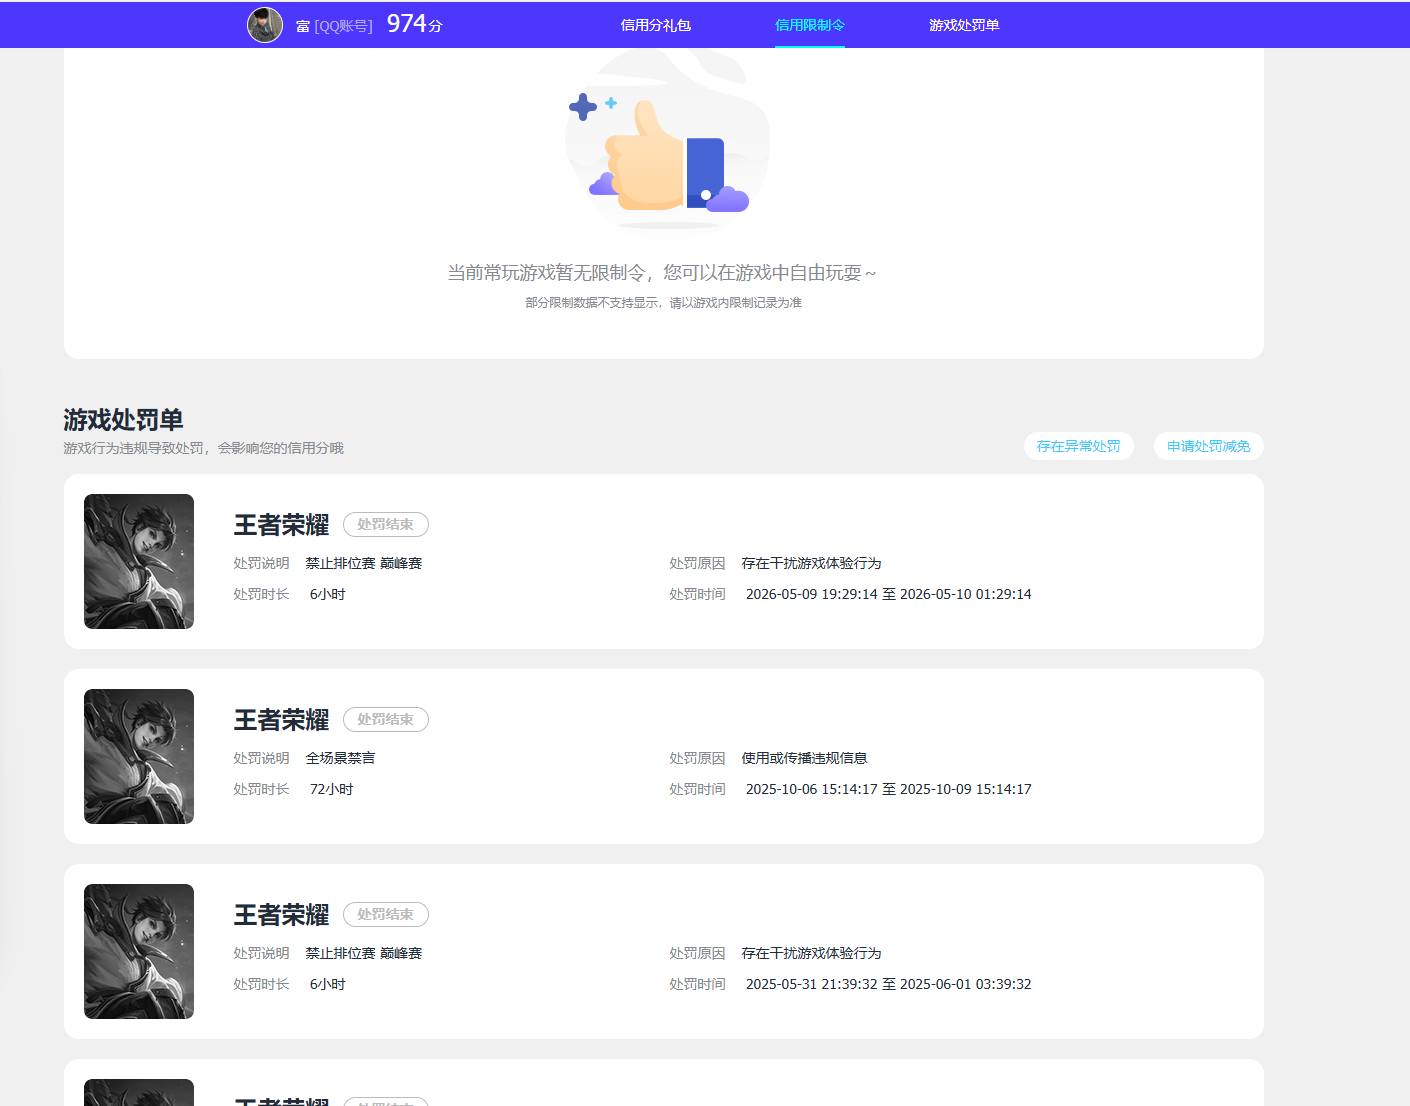Select the 信用限制令 tab
Screen dimensions: 1410x1106
[x=810, y=25]
